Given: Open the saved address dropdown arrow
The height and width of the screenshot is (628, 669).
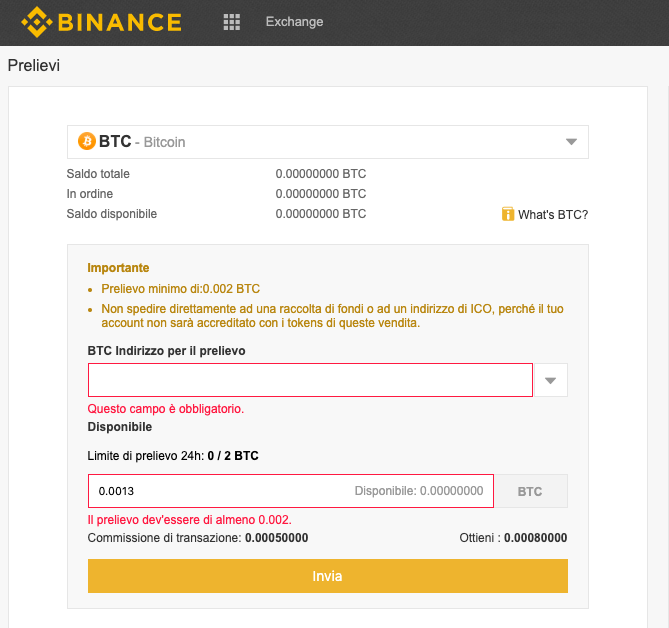Looking at the screenshot, I should (551, 380).
